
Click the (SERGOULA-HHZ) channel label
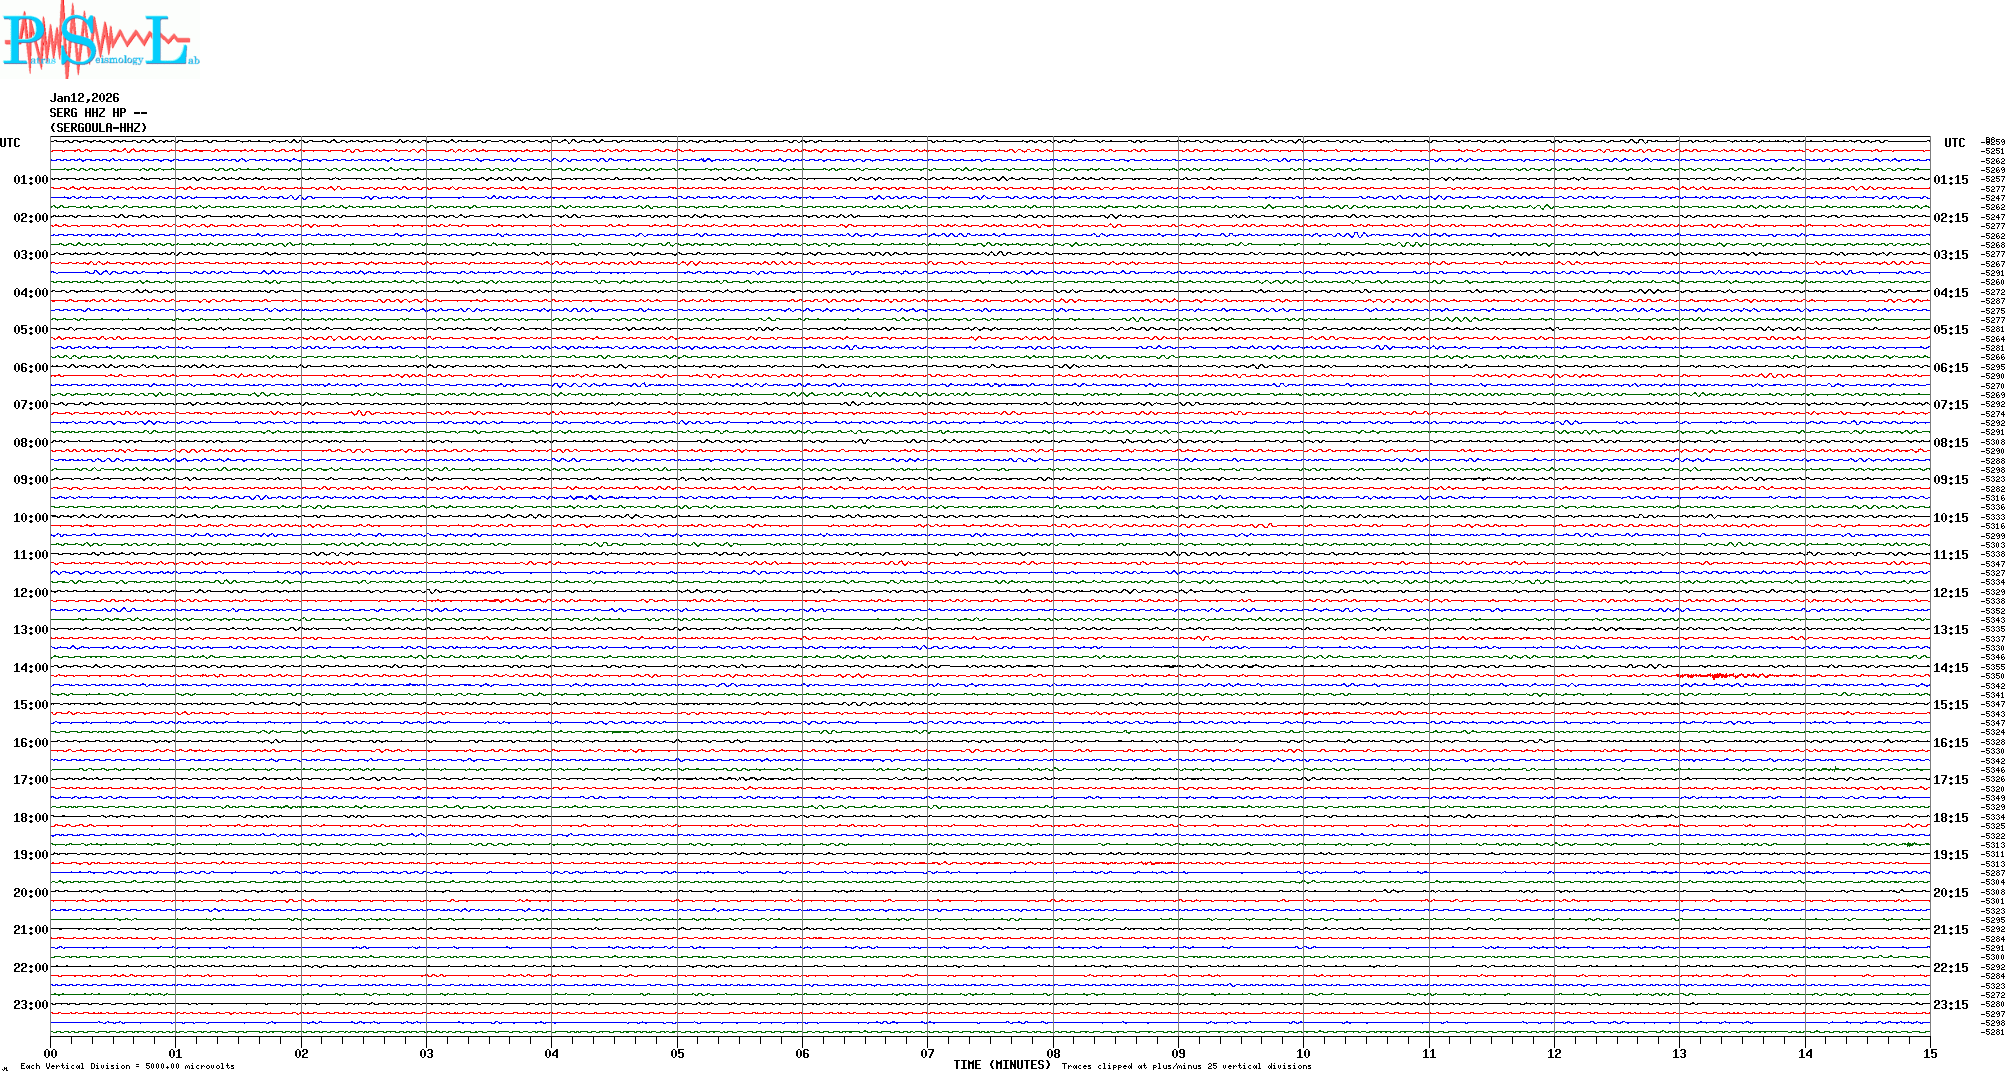[x=98, y=128]
